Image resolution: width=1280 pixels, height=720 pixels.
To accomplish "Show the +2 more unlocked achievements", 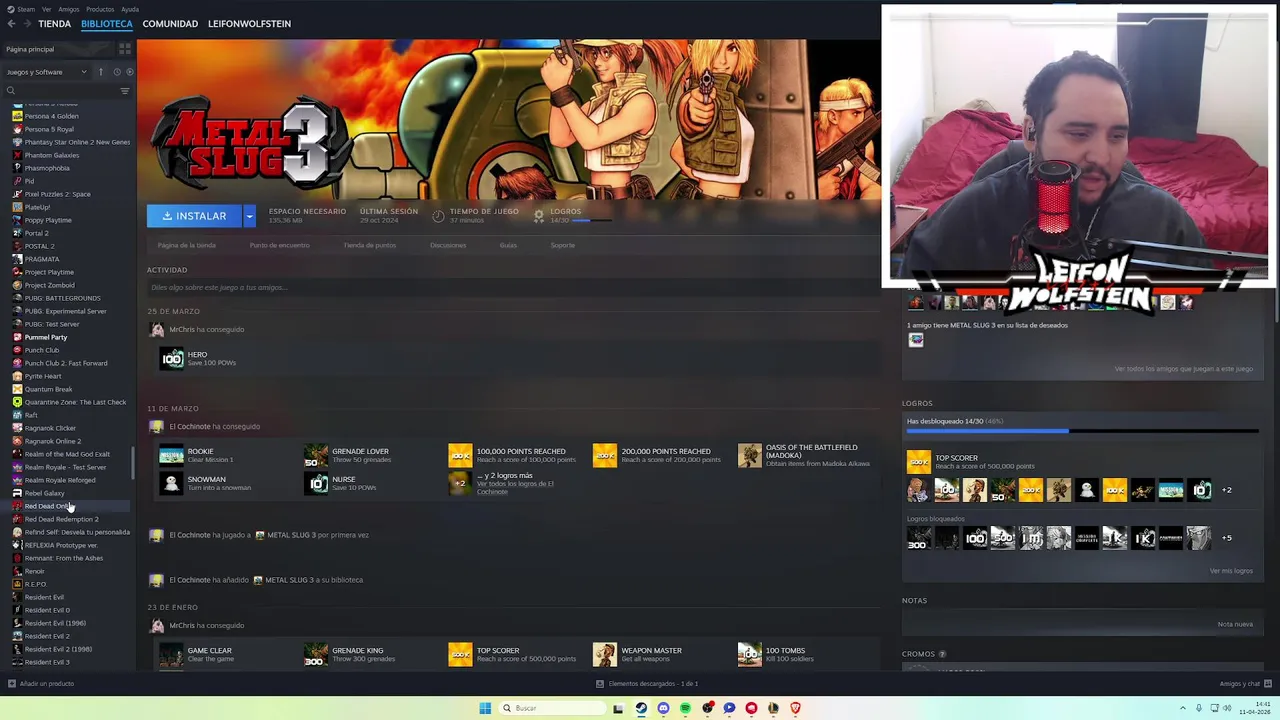I will click(x=1227, y=490).
